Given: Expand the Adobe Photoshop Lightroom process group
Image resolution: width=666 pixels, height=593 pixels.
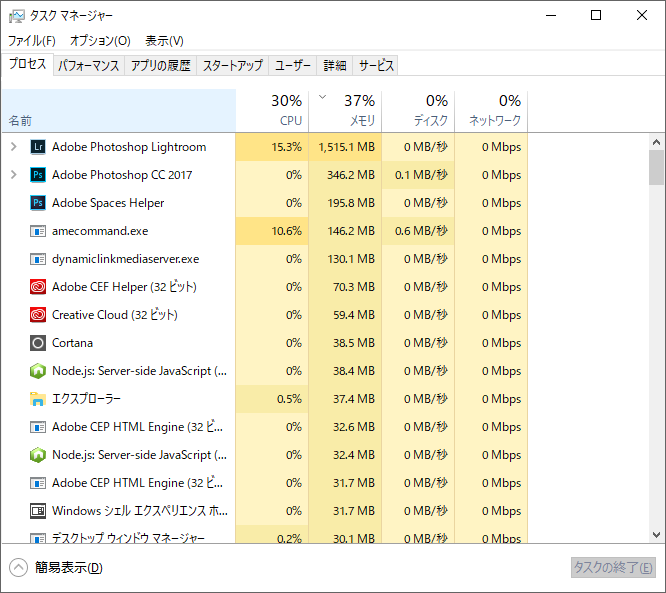Looking at the screenshot, I should tap(14, 147).
